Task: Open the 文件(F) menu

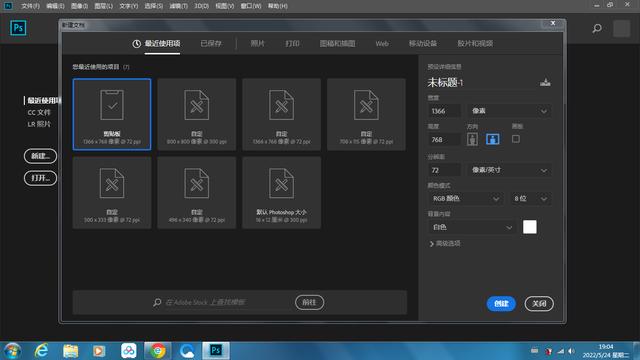Action: point(30,6)
